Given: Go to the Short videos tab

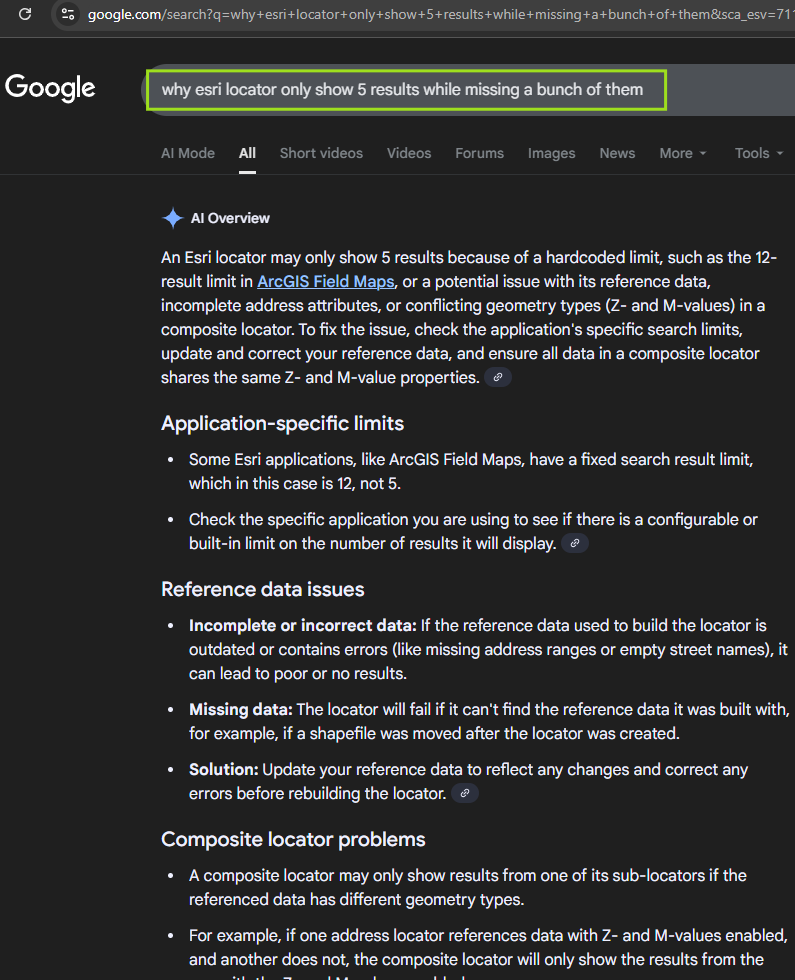Looking at the screenshot, I should 321,153.
